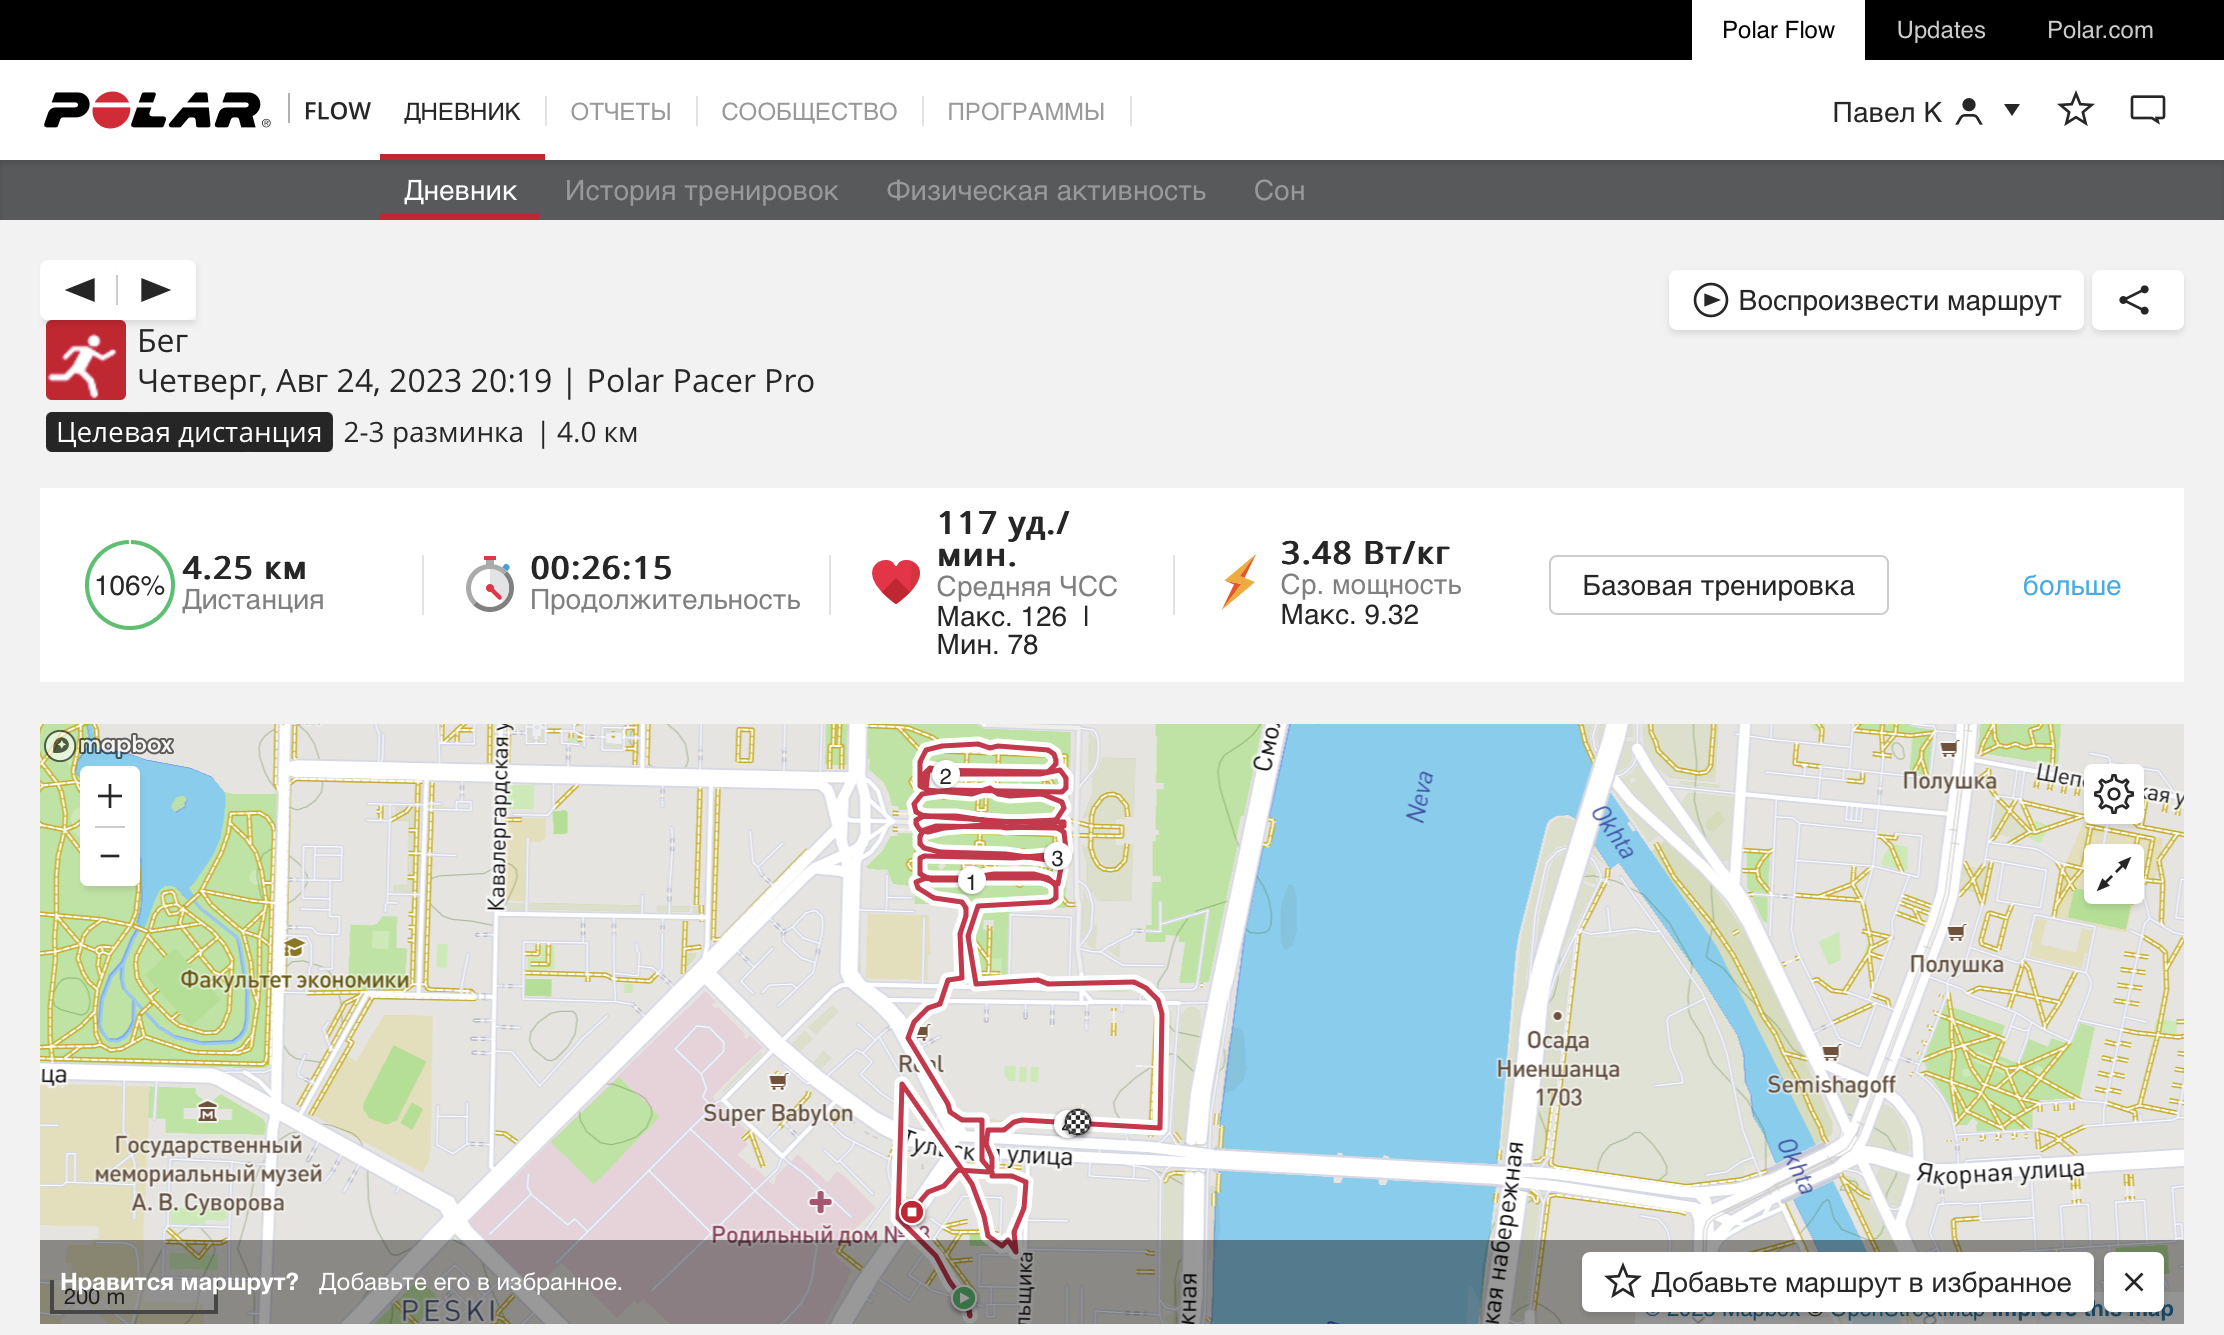Switch to Сон tab
The image size is (2224, 1335).
[x=1279, y=190]
